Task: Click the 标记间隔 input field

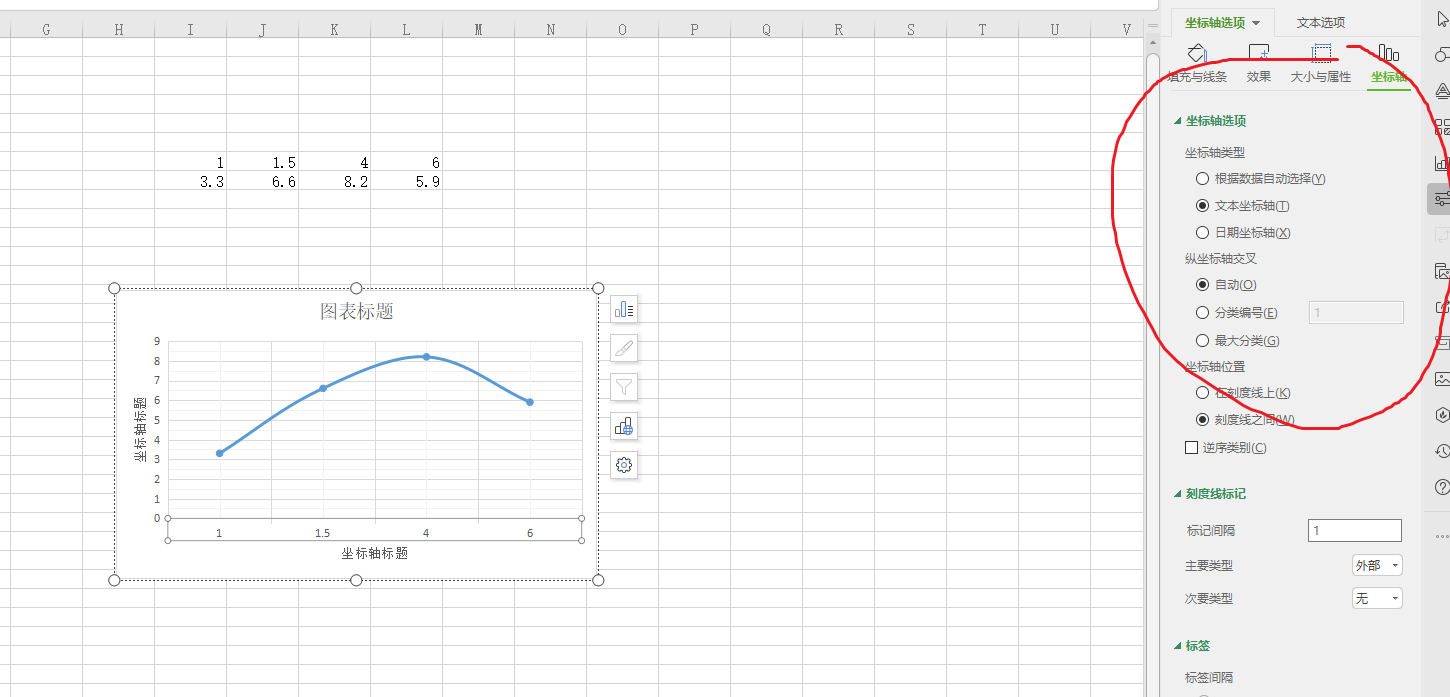Action: pos(1354,531)
